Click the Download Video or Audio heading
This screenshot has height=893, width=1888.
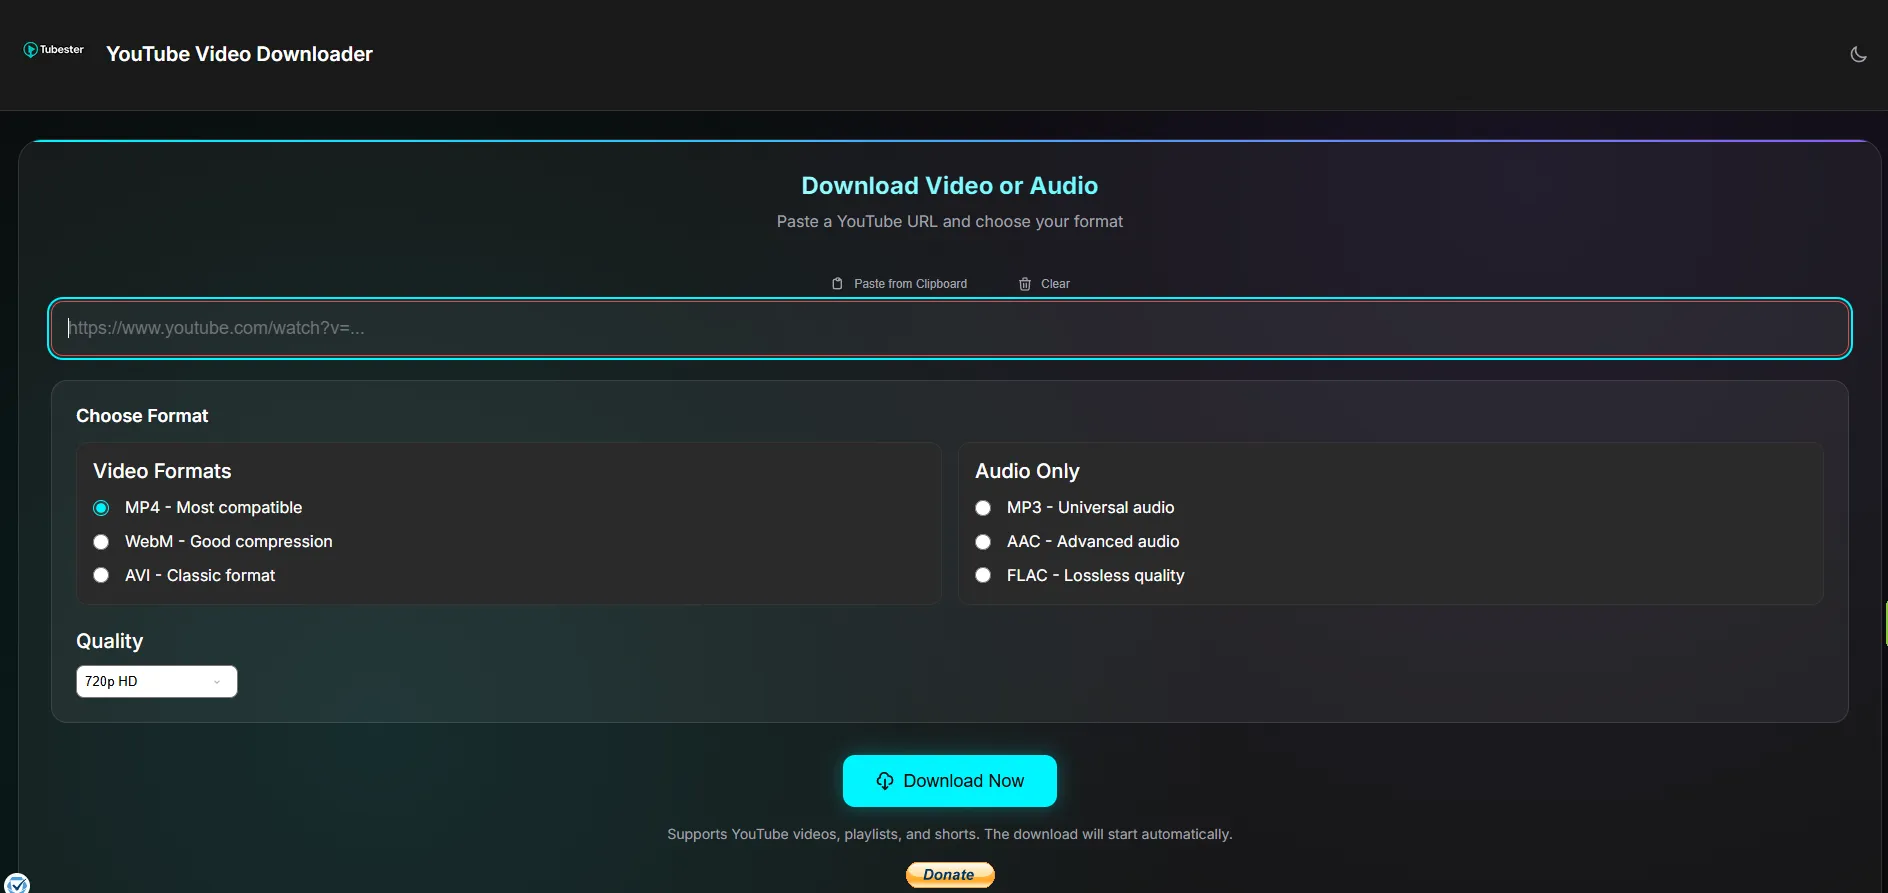point(949,186)
